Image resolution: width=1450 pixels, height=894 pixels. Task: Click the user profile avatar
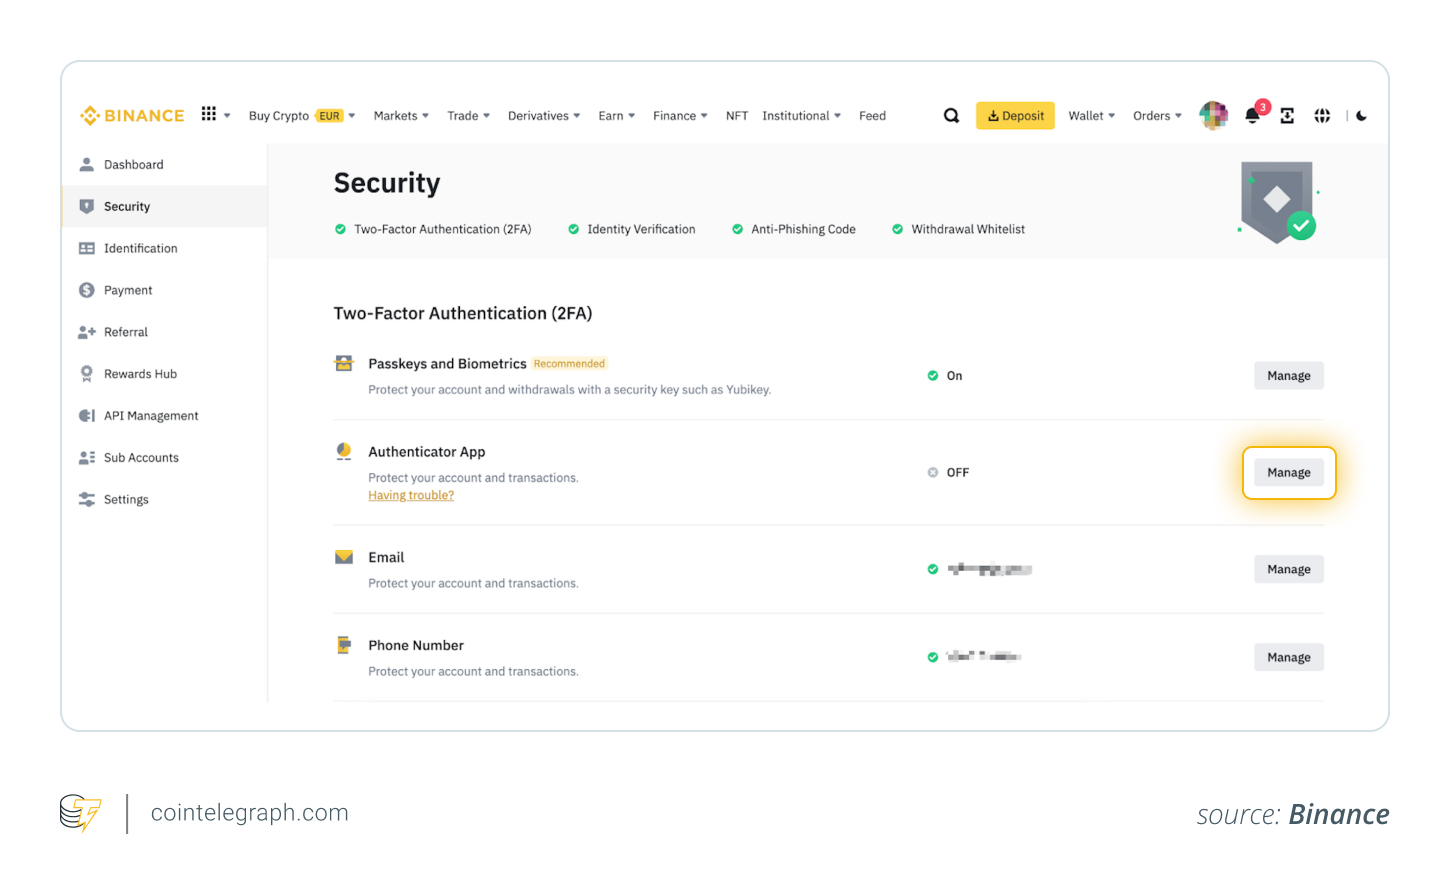(x=1214, y=116)
